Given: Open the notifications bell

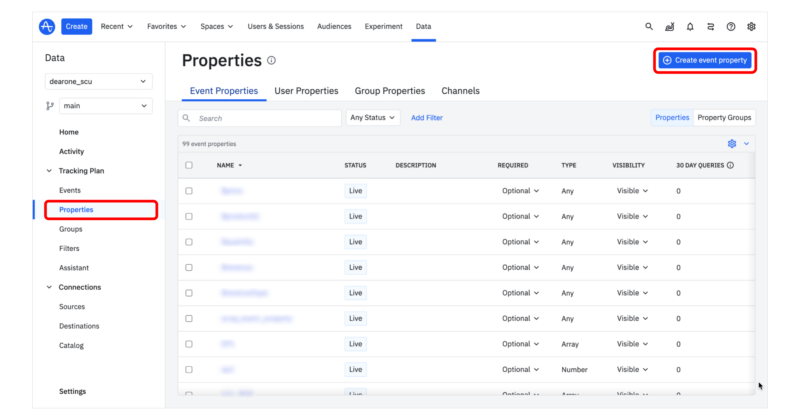Looking at the screenshot, I should point(690,26).
